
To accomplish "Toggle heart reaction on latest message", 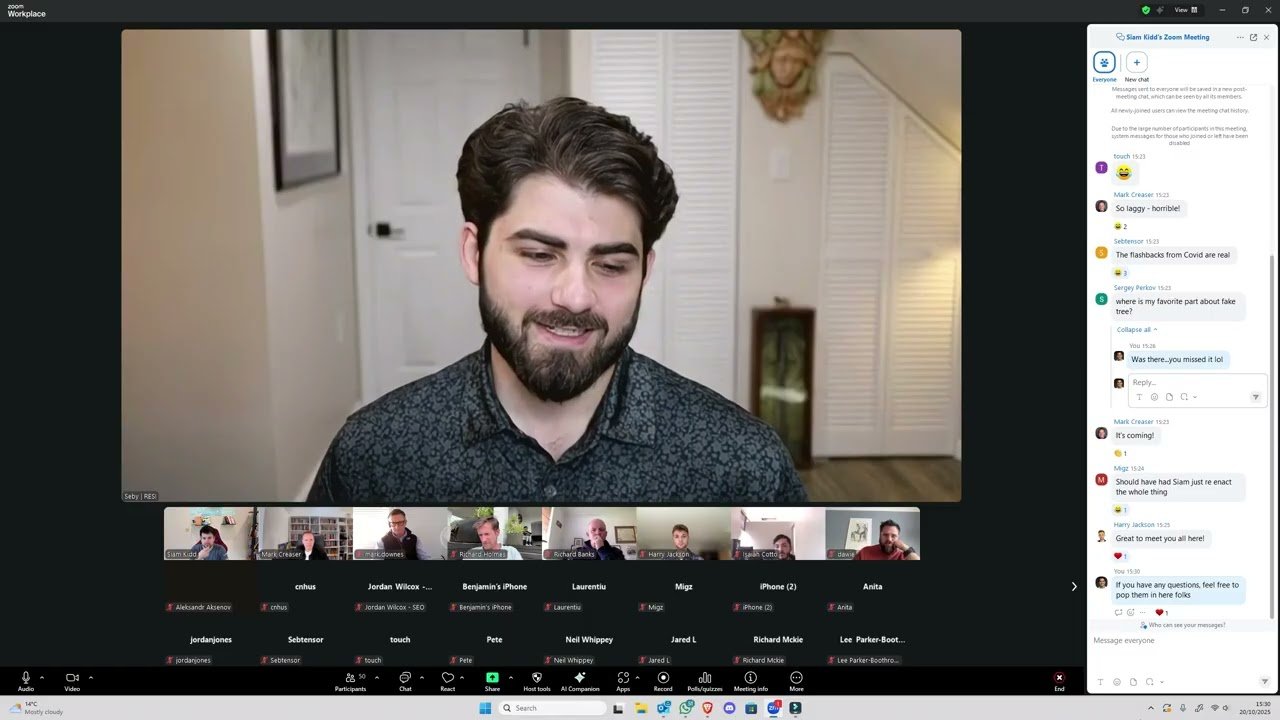I will (x=1161, y=612).
